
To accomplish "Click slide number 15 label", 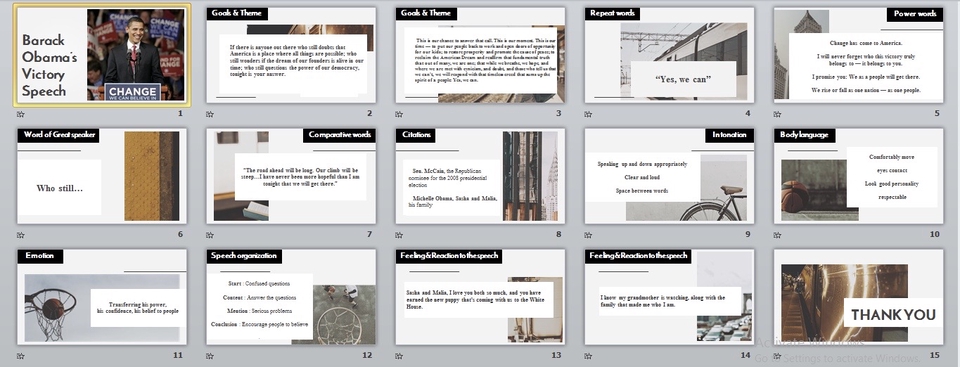I will click(934, 355).
